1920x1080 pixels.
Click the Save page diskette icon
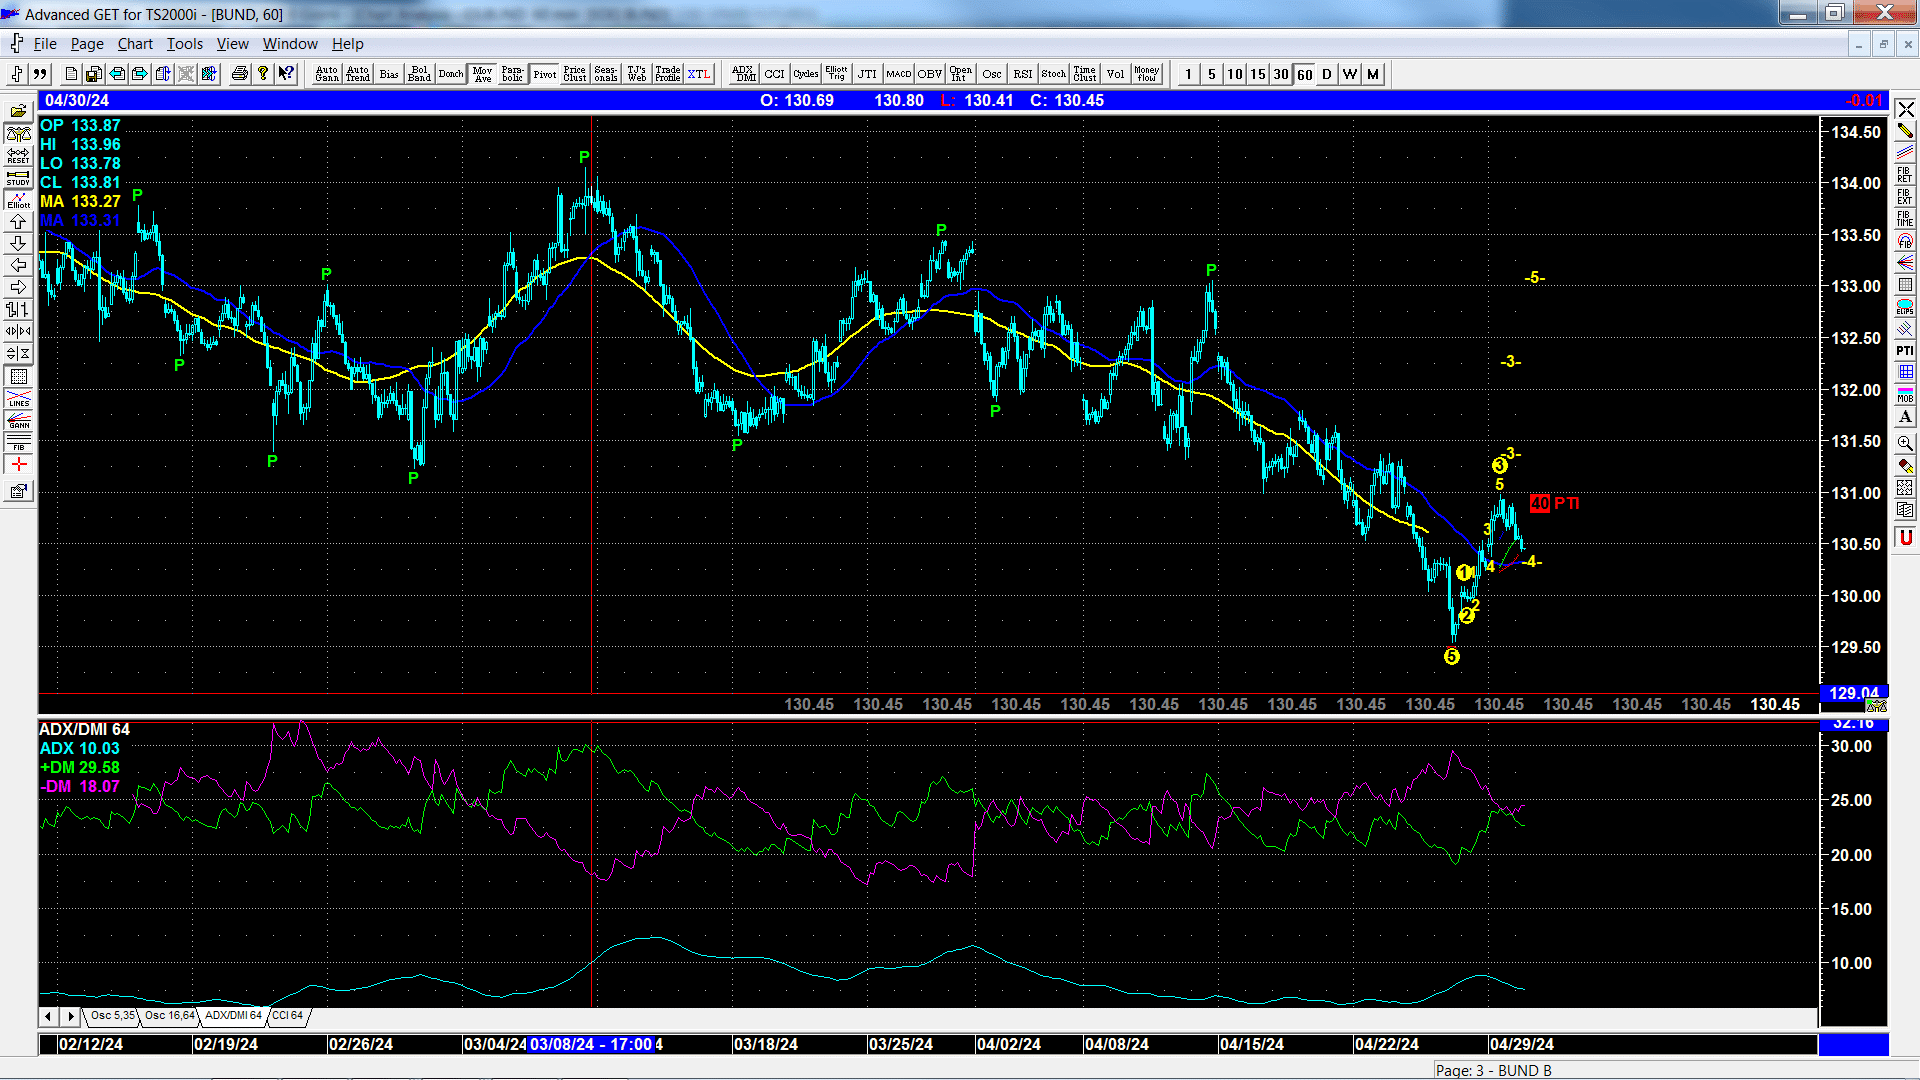click(94, 74)
